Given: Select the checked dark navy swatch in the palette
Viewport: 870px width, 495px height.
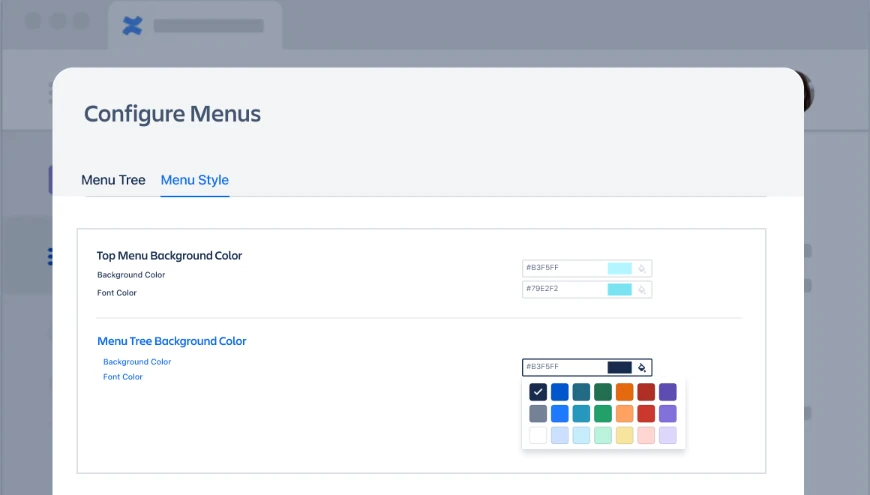Looking at the screenshot, I should [538, 392].
